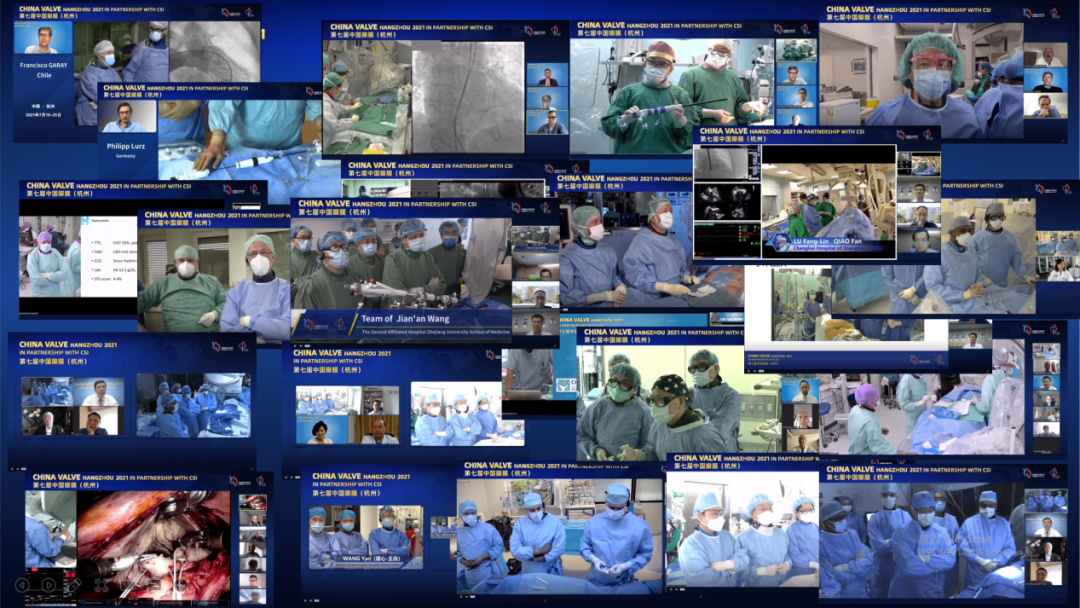The image size is (1080, 608).
Task: Open fluoroscopy image in Francisco GARAY panel
Action: click(x=214, y=52)
